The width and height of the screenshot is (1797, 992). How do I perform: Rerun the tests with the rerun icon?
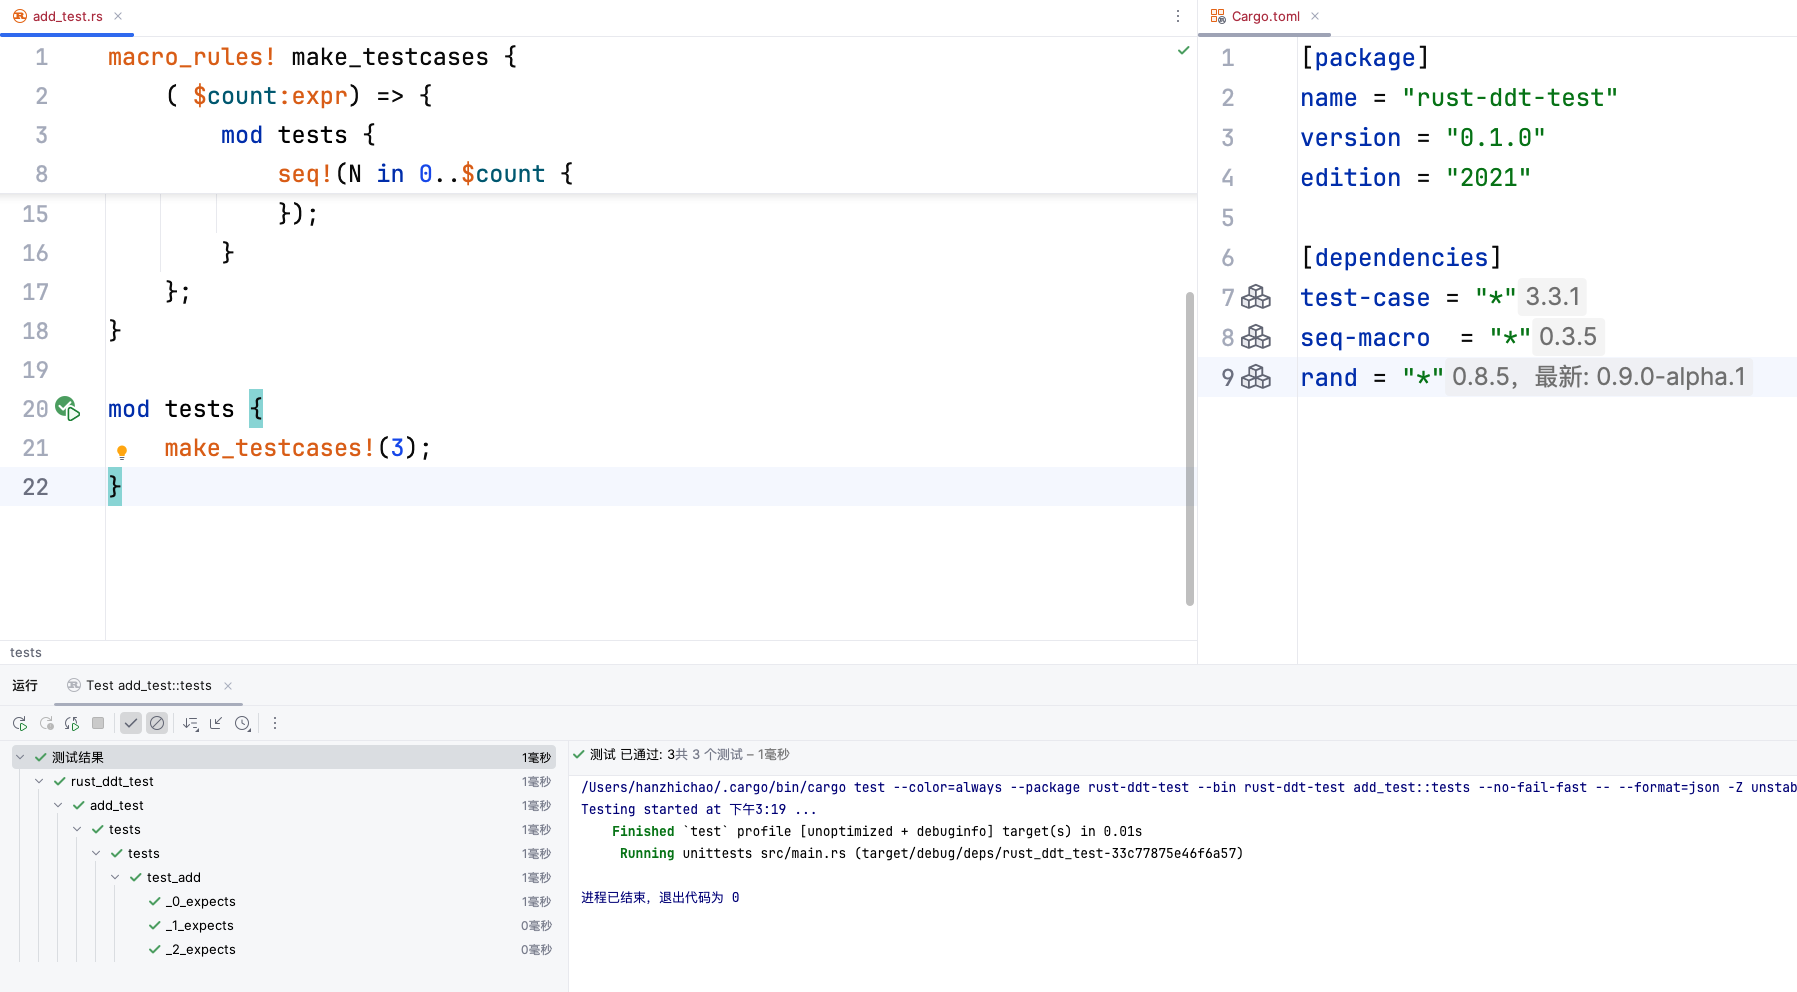click(x=20, y=723)
